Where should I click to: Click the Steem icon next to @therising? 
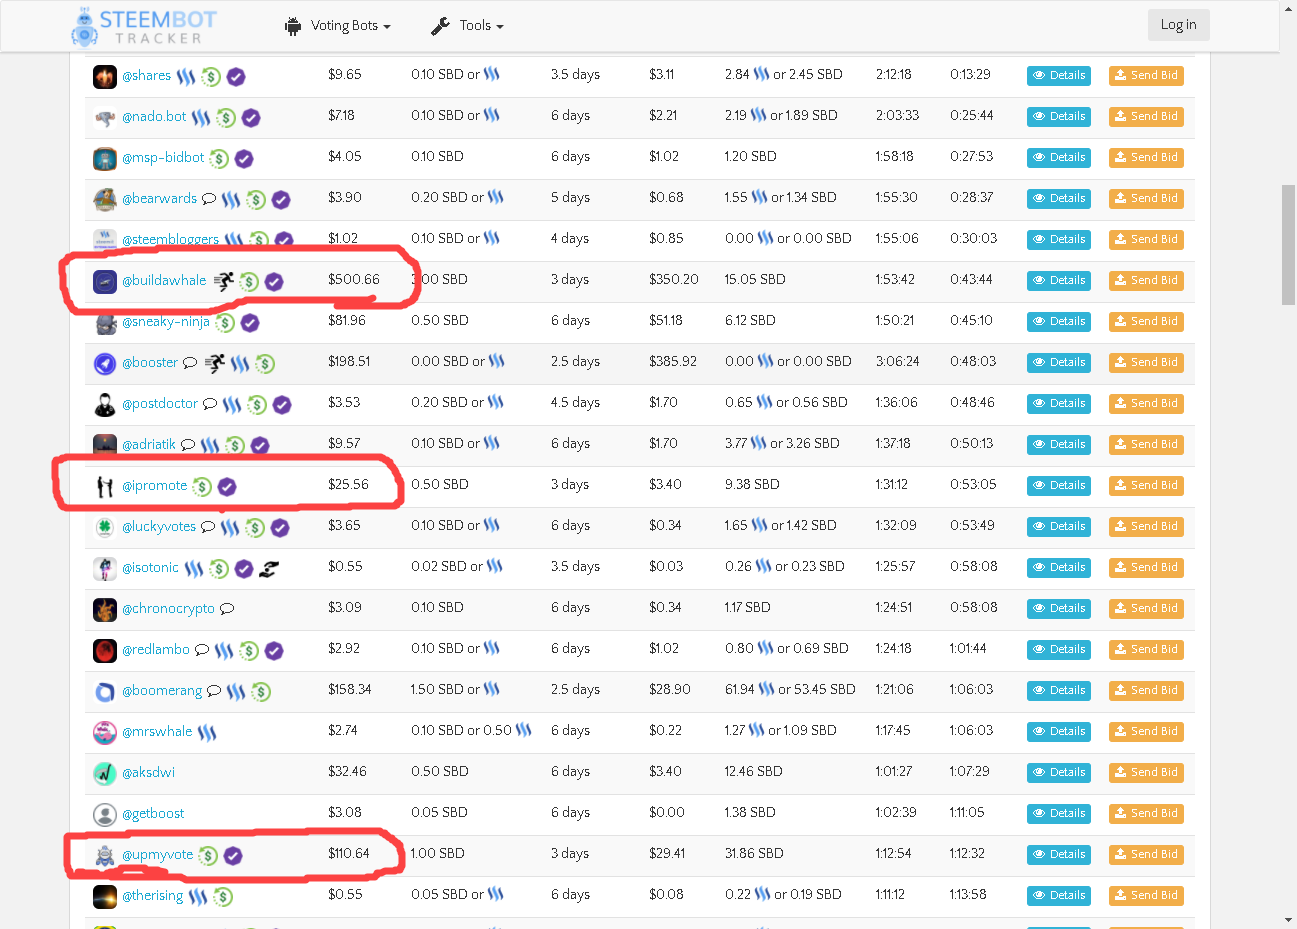[198, 897]
